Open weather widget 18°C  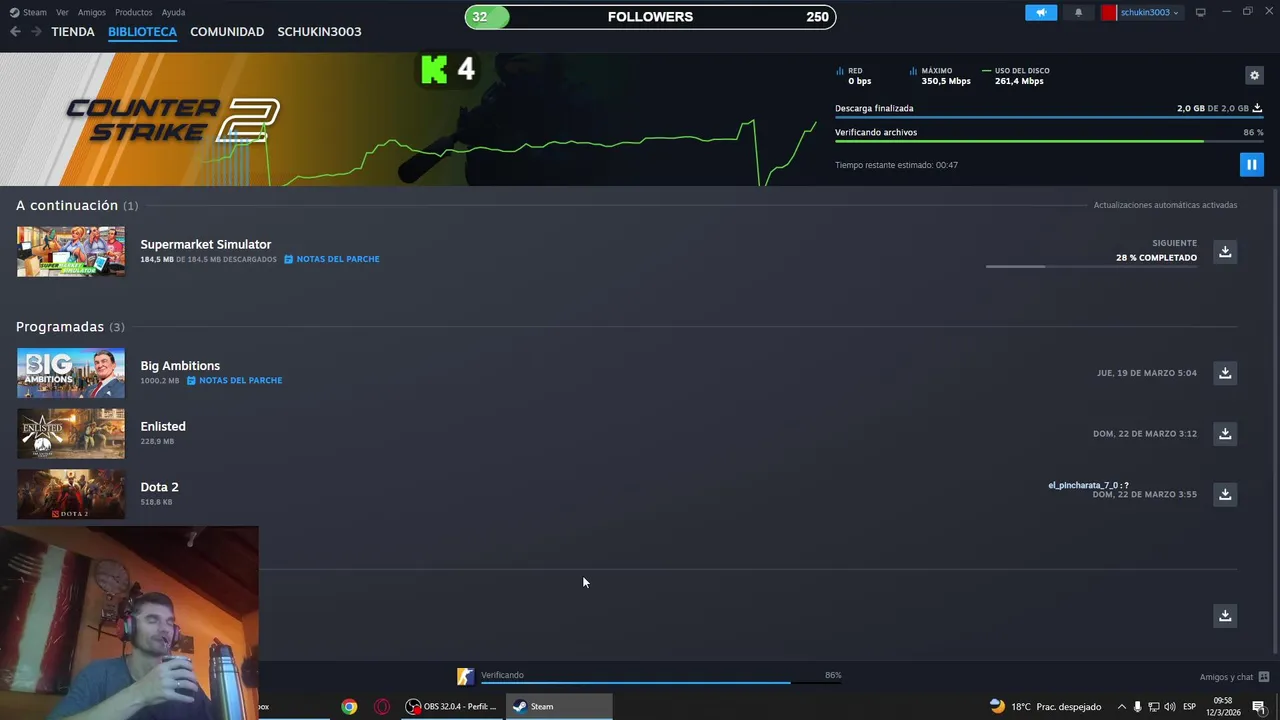1046,707
